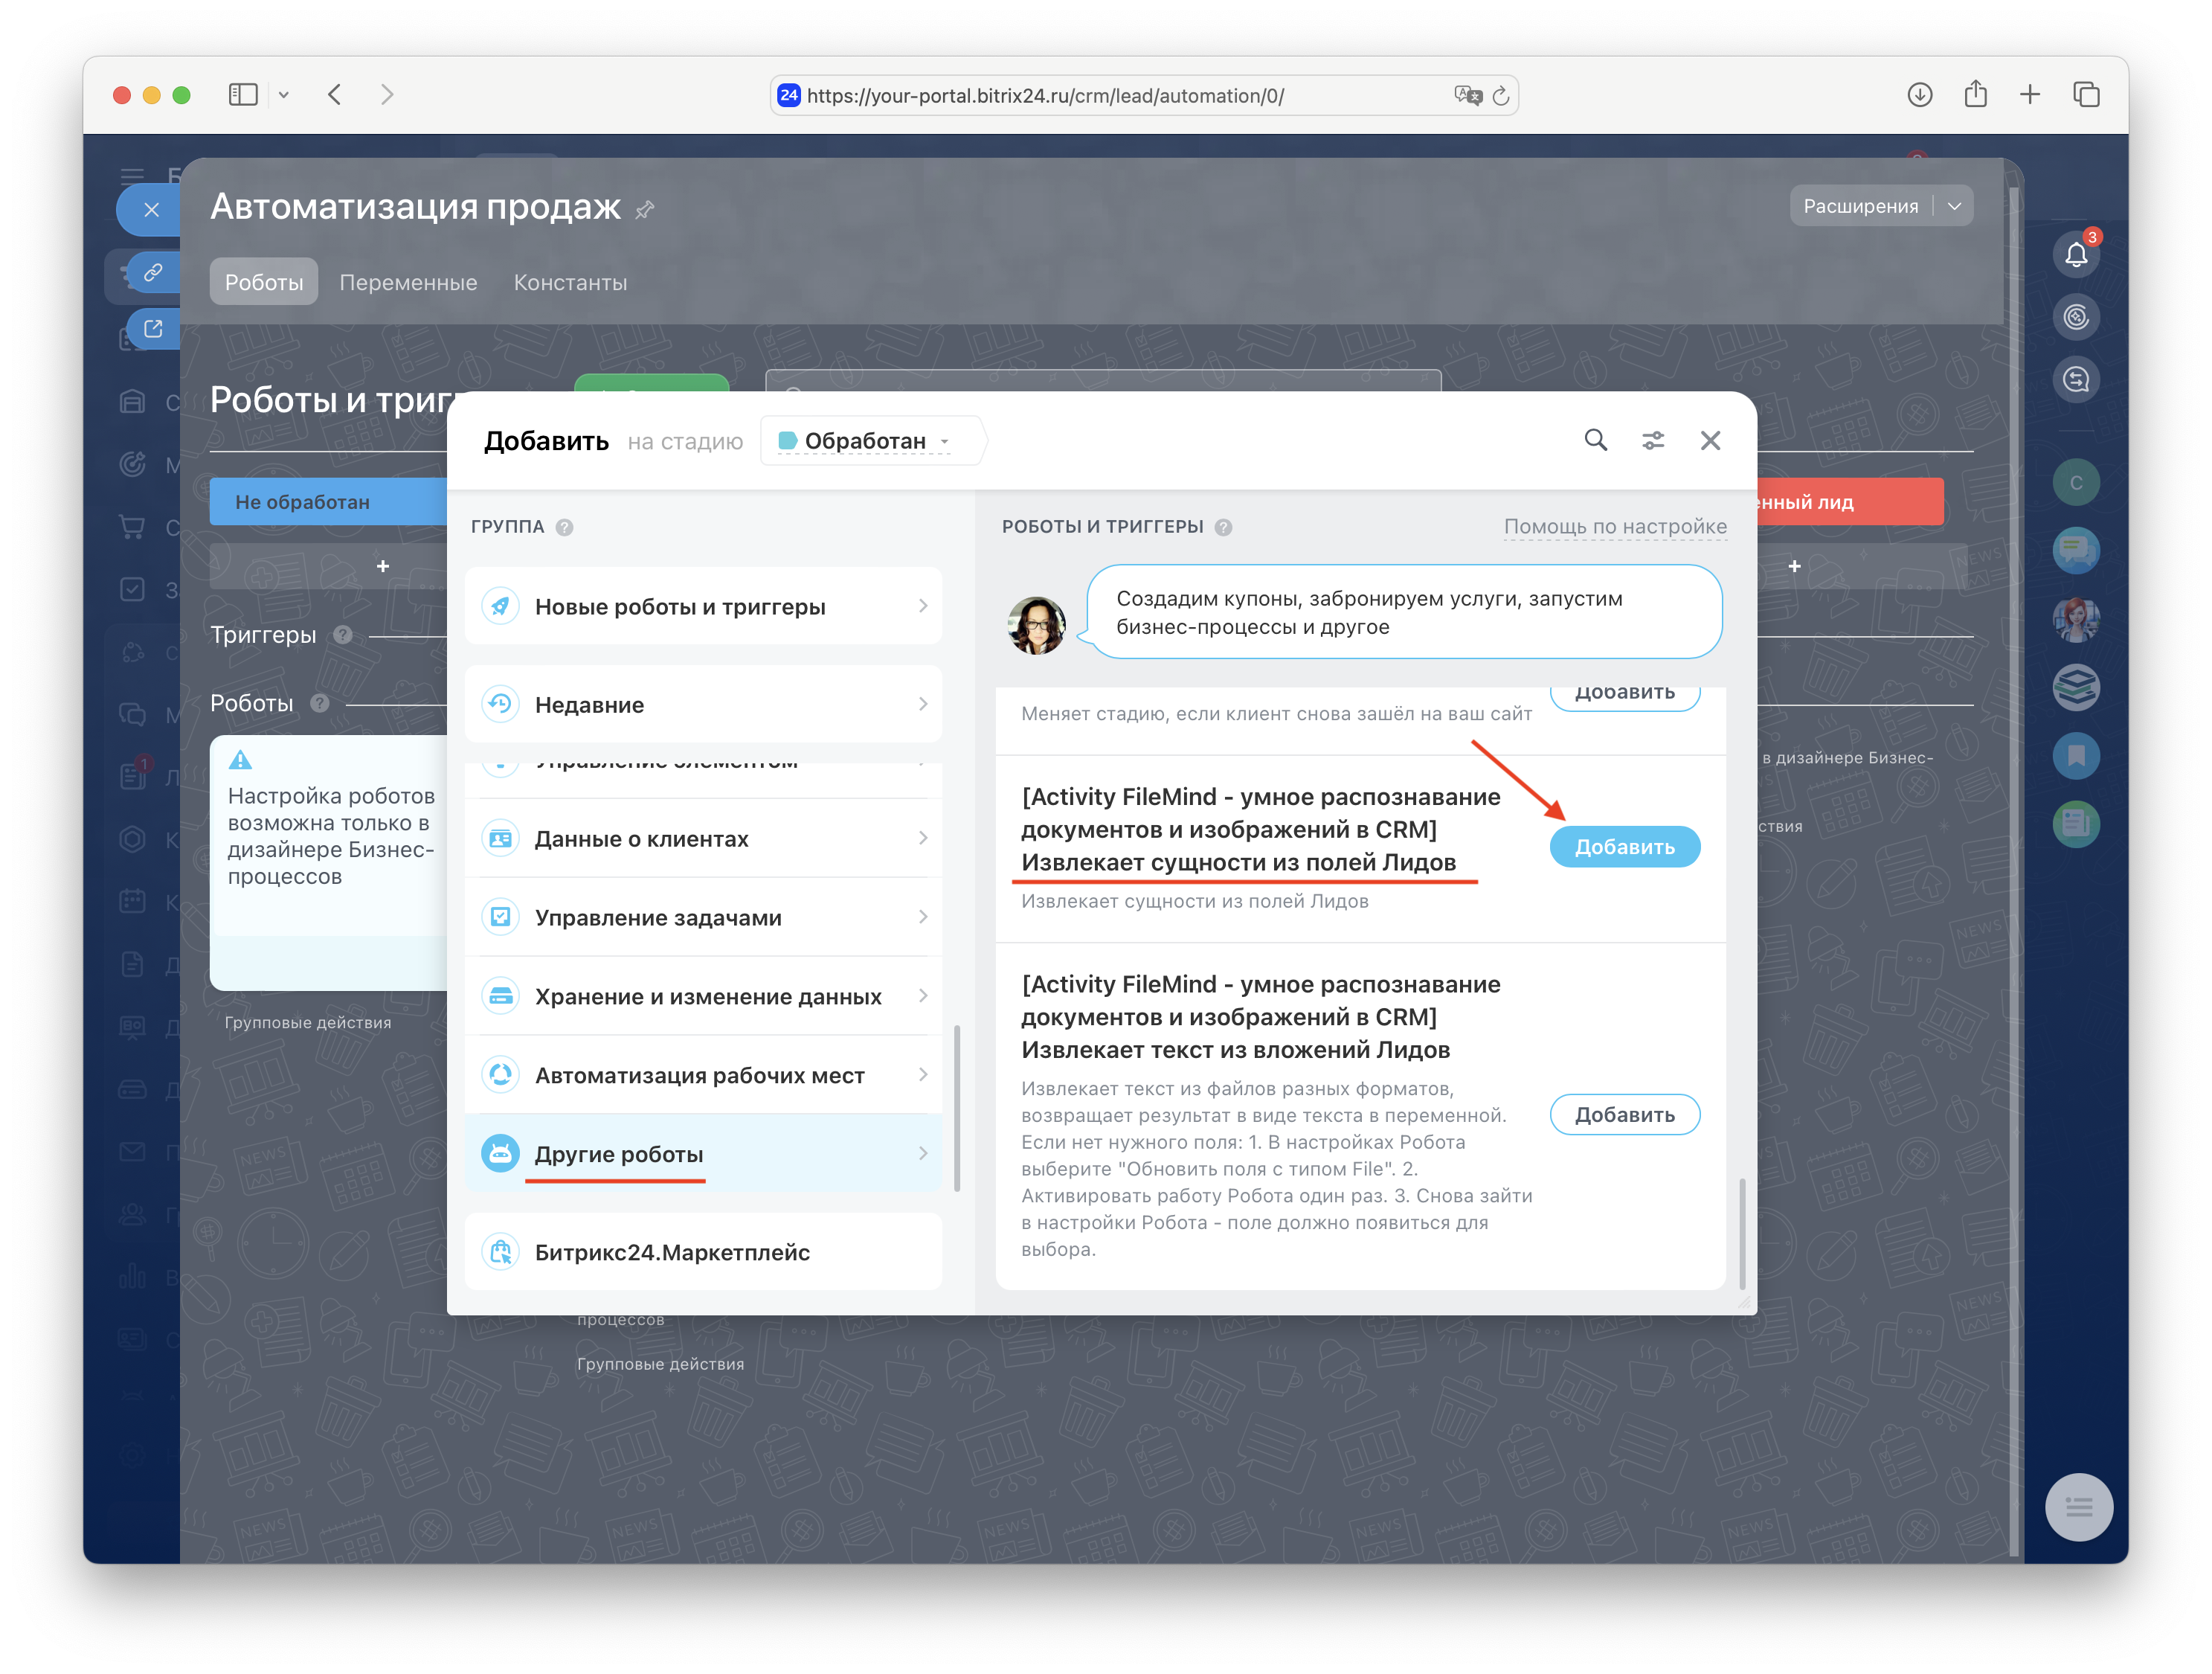Expand the Расширения dropdown arrow
Viewport: 2212px width, 1674px height.
pos(1954,206)
